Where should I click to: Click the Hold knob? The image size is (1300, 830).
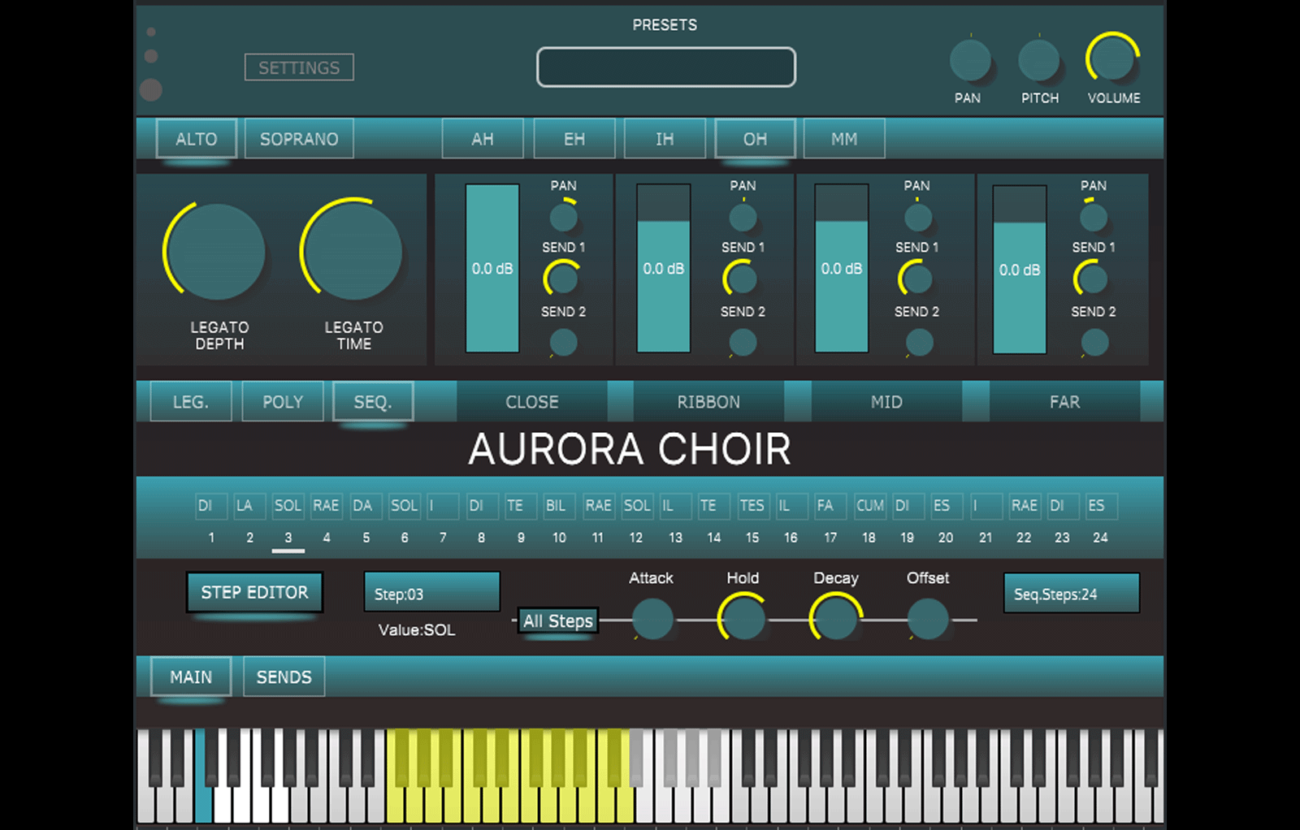[742, 619]
